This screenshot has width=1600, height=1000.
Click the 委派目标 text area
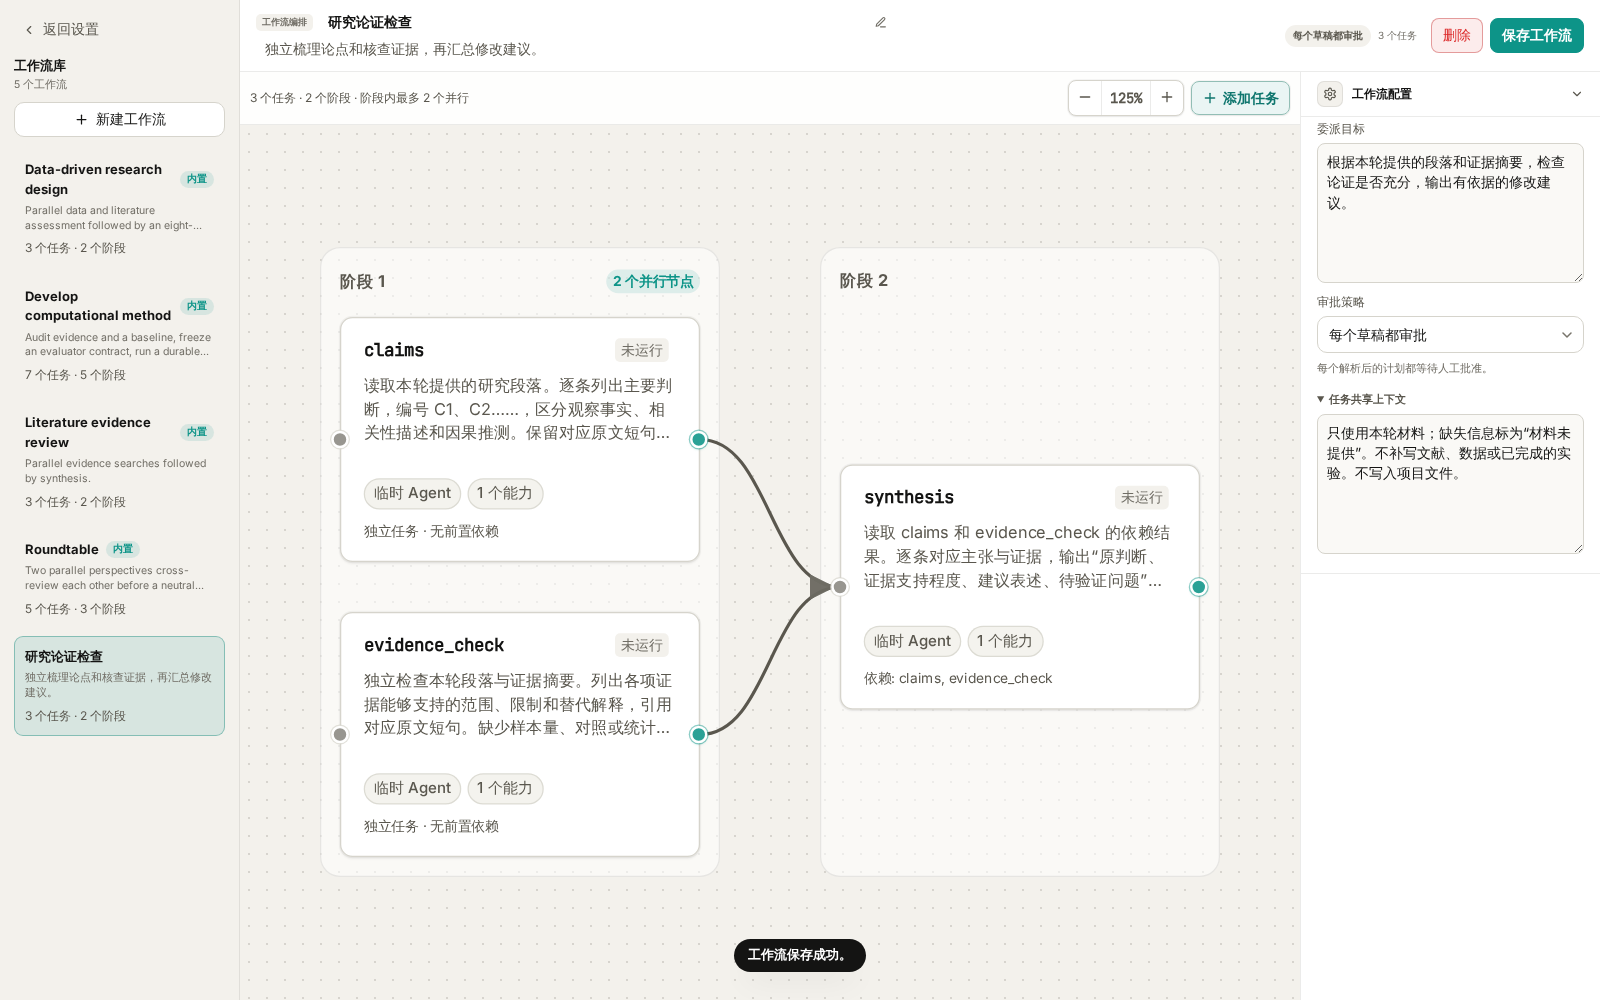click(x=1450, y=213)
